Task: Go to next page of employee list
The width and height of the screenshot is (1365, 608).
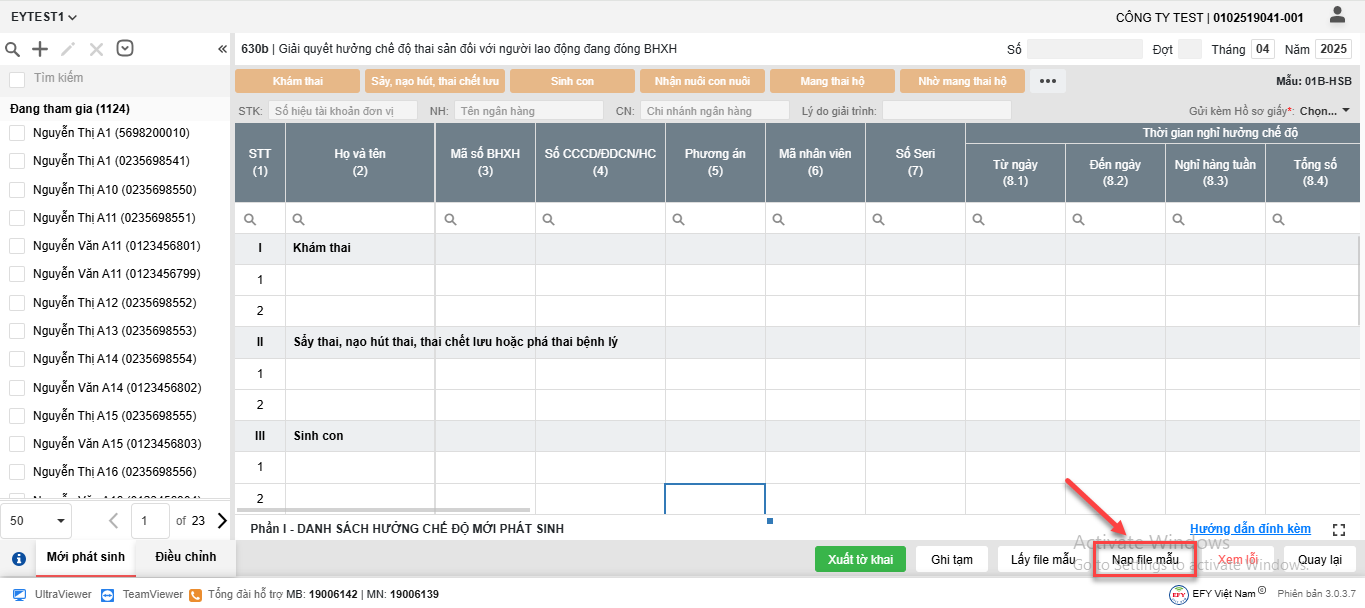Action: [222, 520]
